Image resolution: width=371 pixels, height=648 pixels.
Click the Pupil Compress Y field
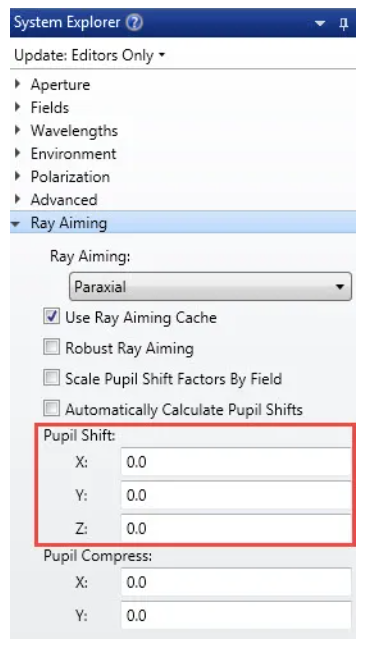tap(236, 615)
